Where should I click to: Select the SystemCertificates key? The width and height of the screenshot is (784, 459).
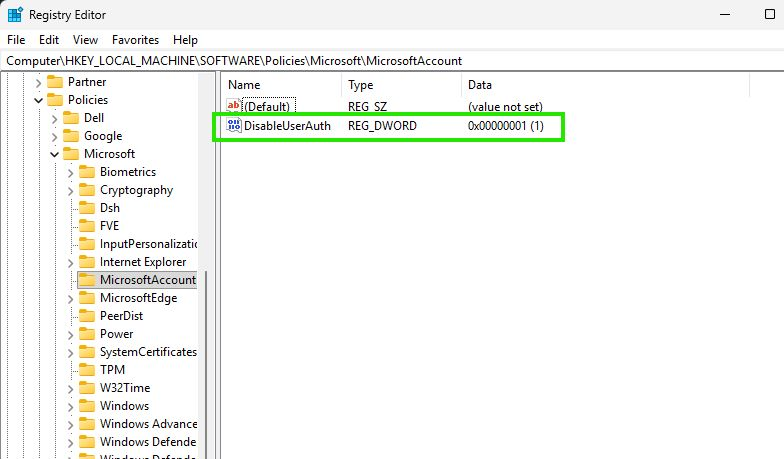(148, 352)
